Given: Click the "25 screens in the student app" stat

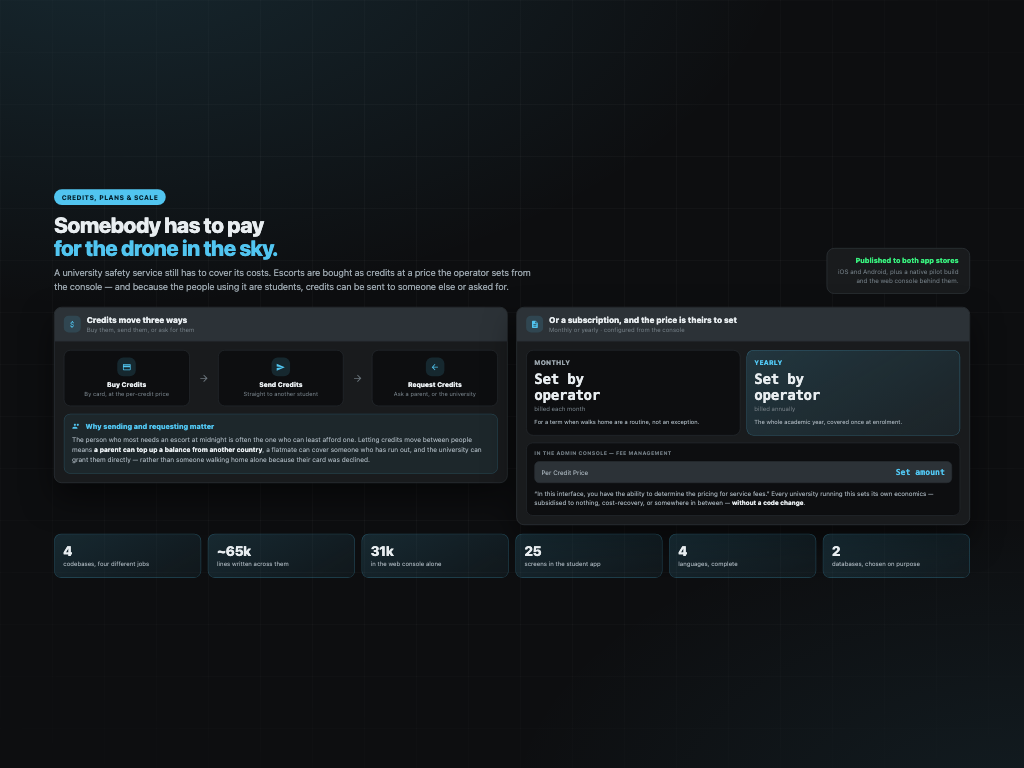Looking at the screenshot, I should pos(588,556).
